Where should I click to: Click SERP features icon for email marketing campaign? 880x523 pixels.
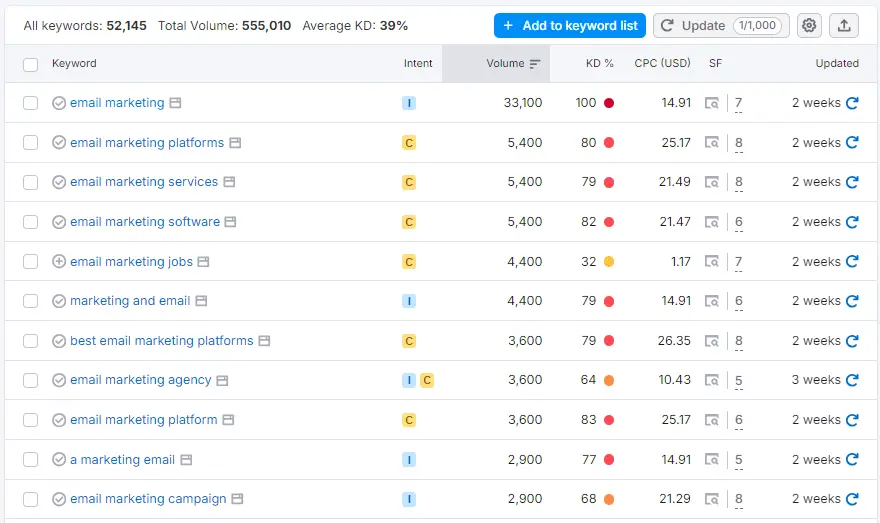(x=711, y=499)
